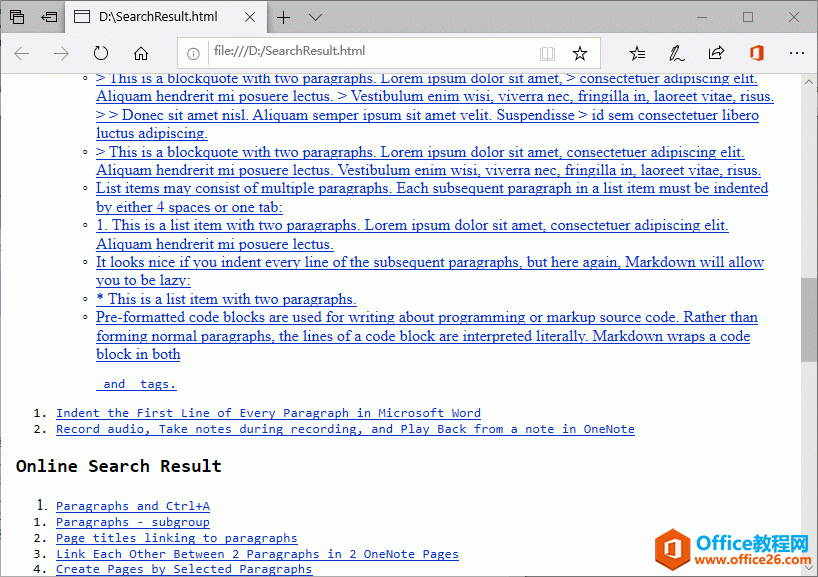
Task: Open the browser home page
Action: tap(140, 53)
